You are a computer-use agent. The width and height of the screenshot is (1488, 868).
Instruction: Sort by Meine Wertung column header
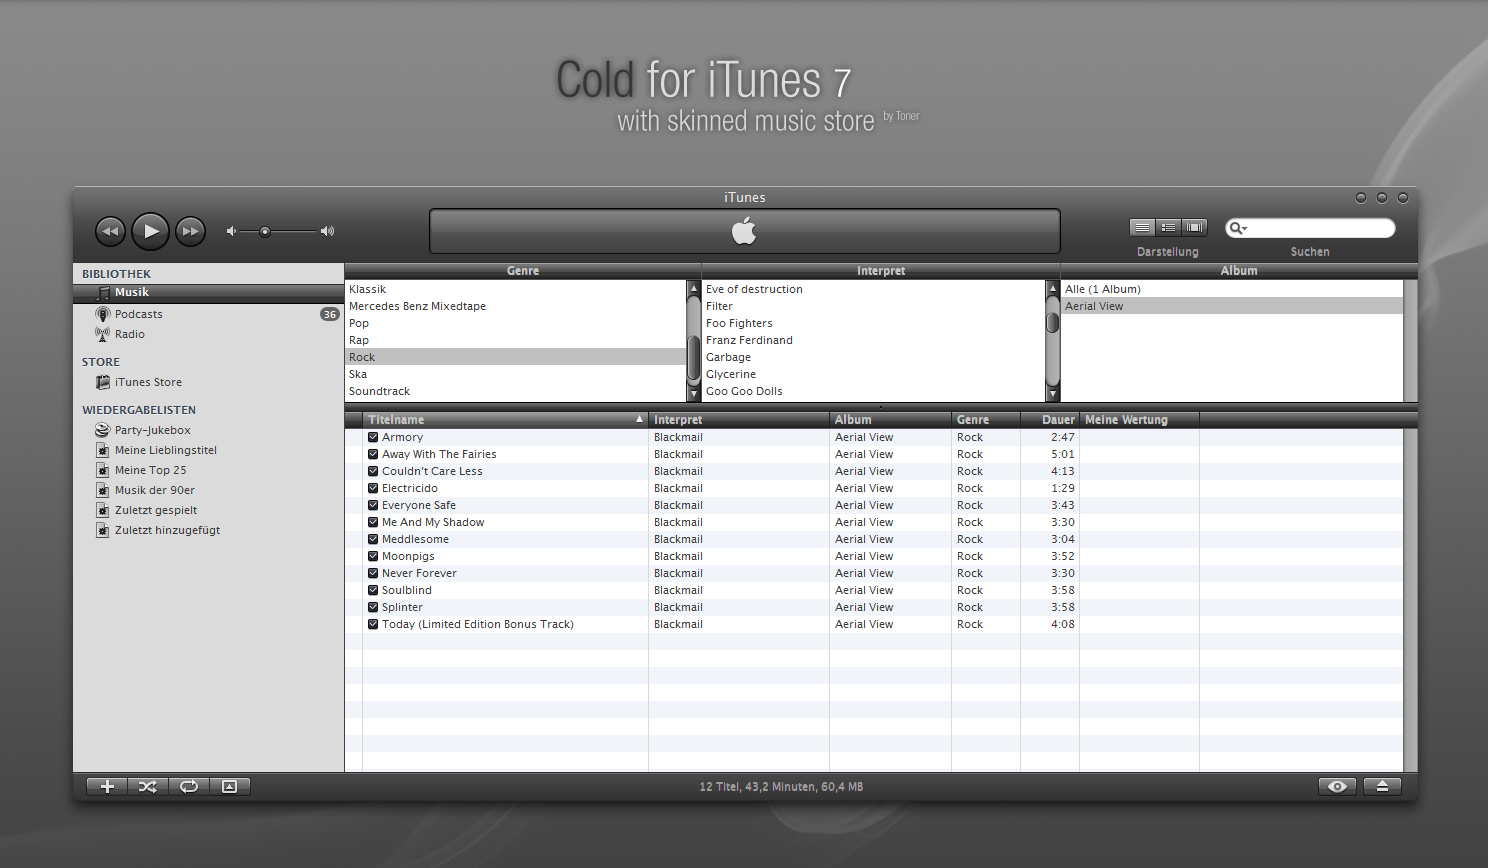point(1139,420)
